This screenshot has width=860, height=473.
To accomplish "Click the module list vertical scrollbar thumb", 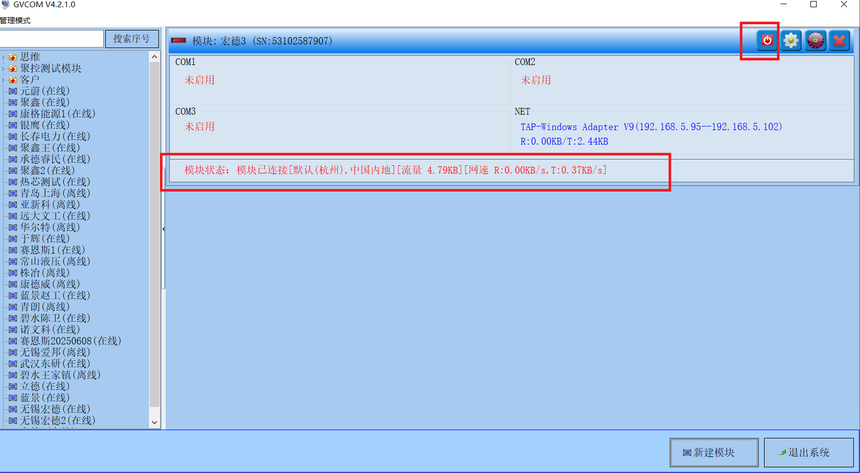I will [x=154, y=235].
